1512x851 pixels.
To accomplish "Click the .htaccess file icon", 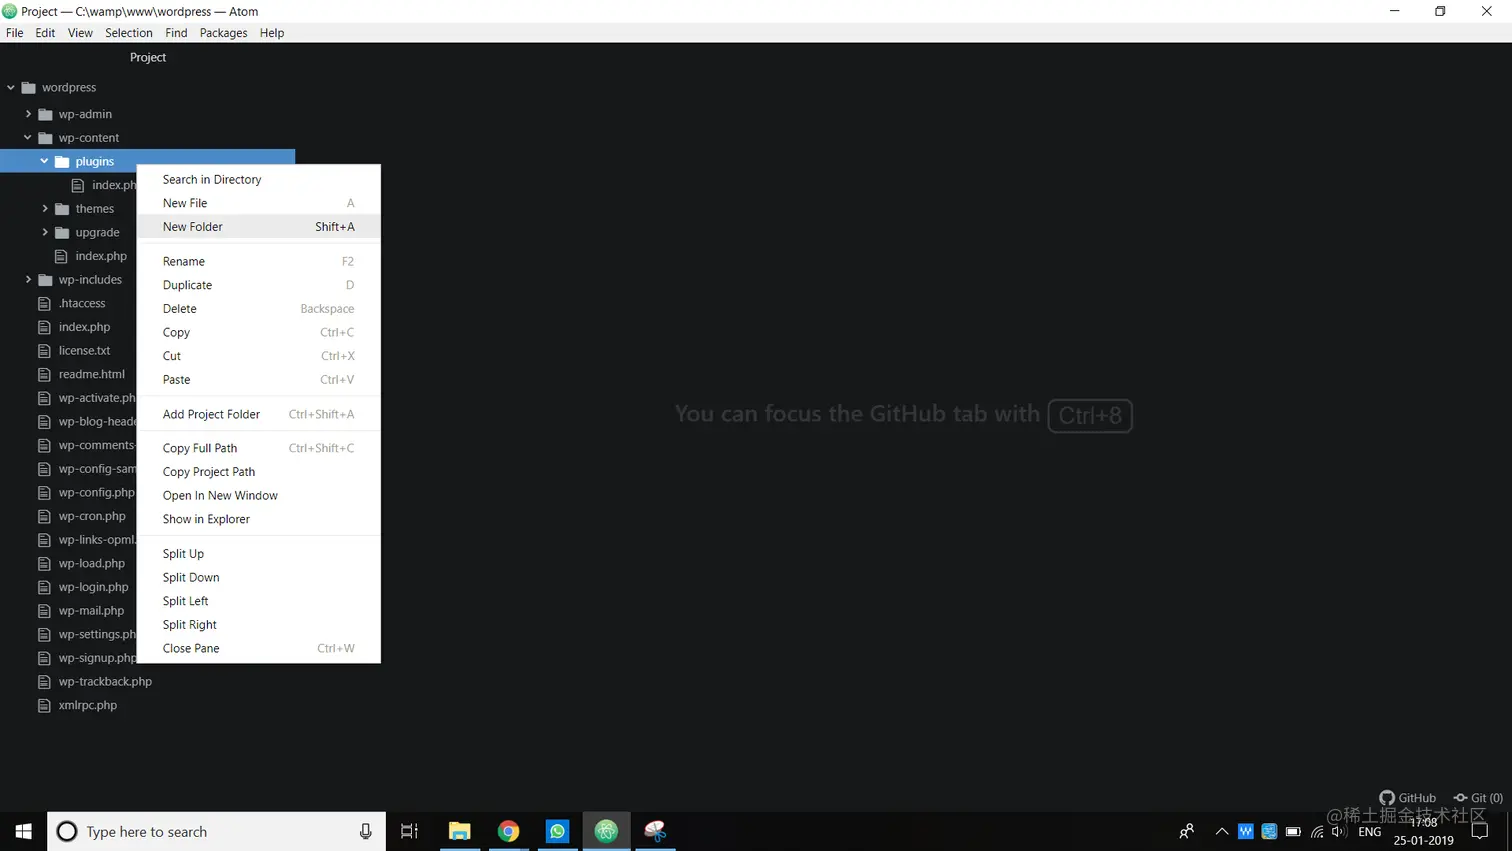I will tap(44, 303).
